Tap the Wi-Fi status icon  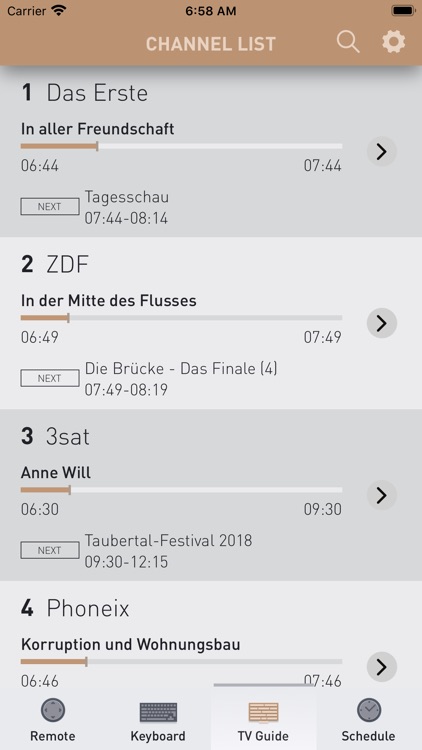pyautogui.click(x=59, y=11)
